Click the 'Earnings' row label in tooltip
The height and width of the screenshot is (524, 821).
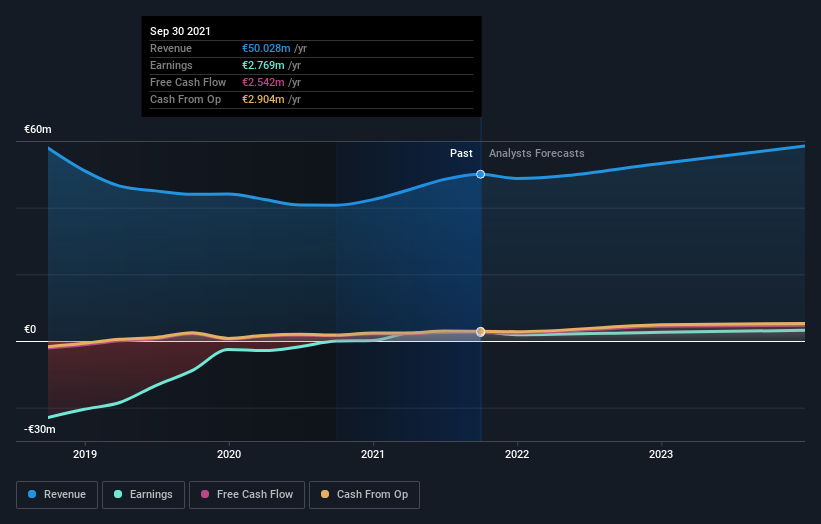(x=171, y=65)
